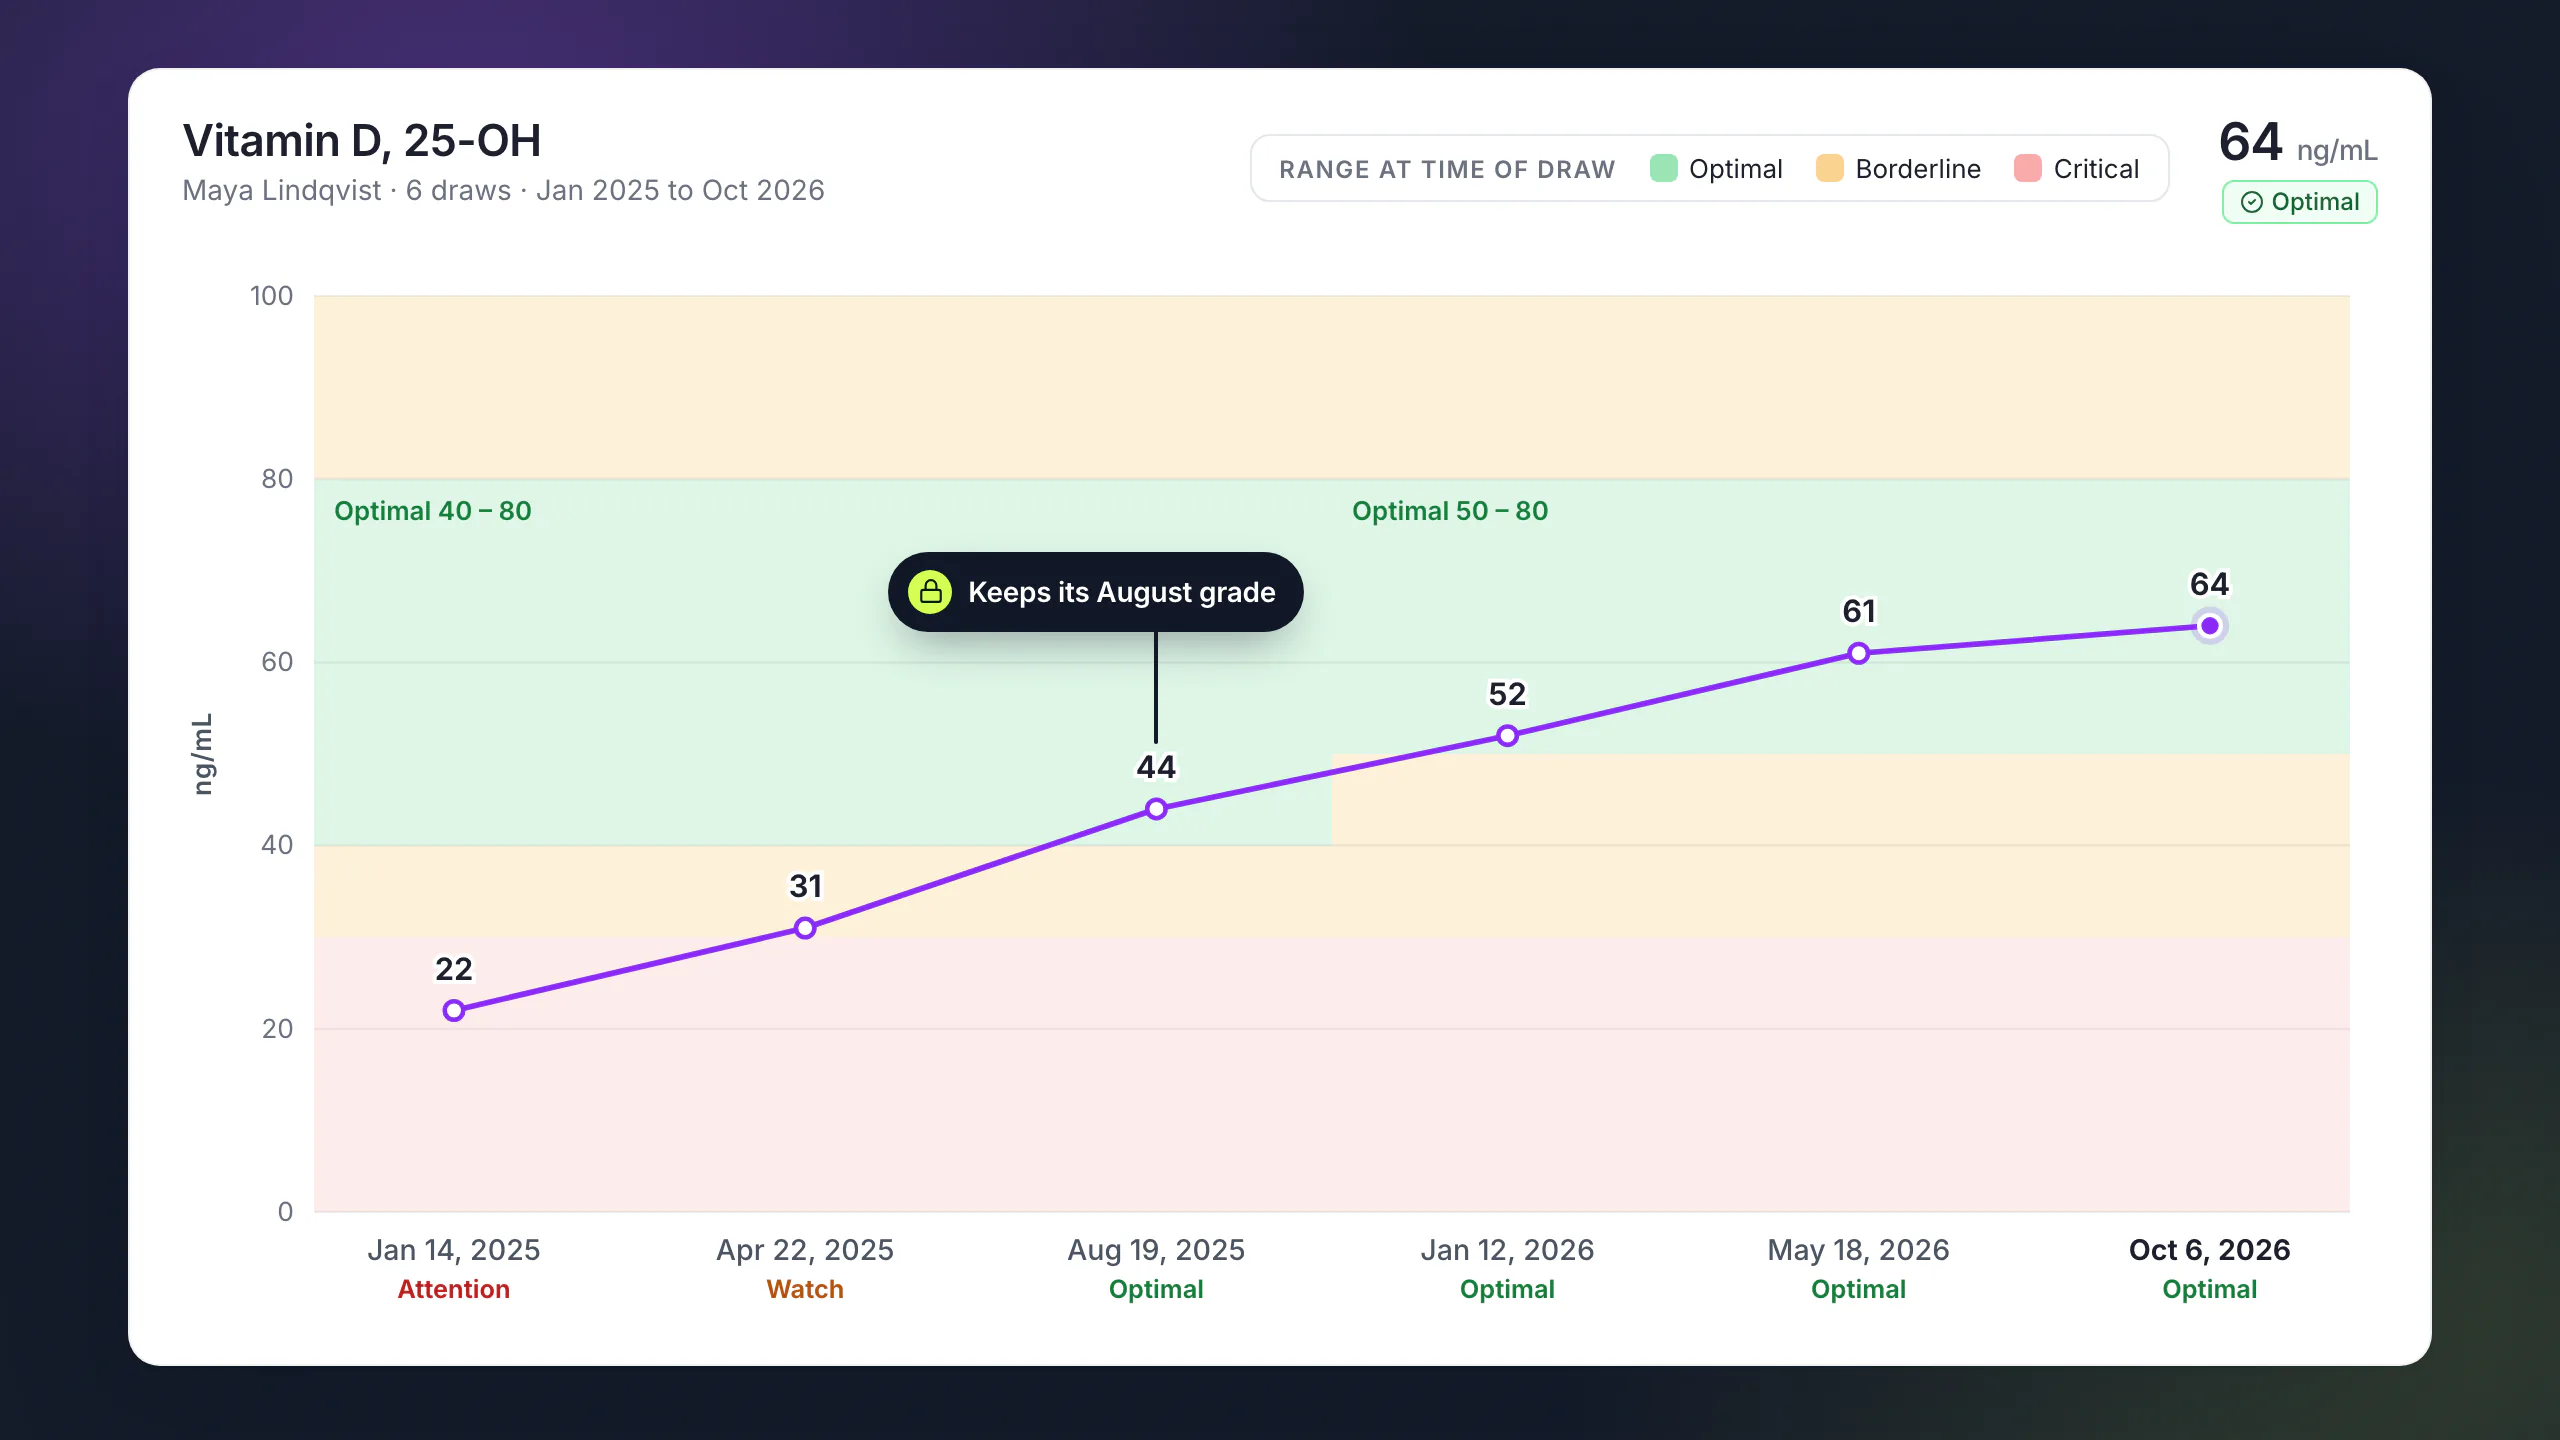Click the large 64 ng/mL latest value

pos(2298,144)
